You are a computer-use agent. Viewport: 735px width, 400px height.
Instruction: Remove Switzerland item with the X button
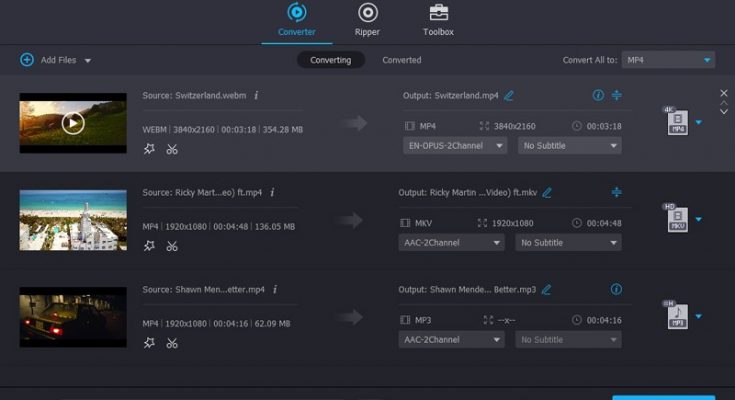pyautogui.click(x=724, y=93)
